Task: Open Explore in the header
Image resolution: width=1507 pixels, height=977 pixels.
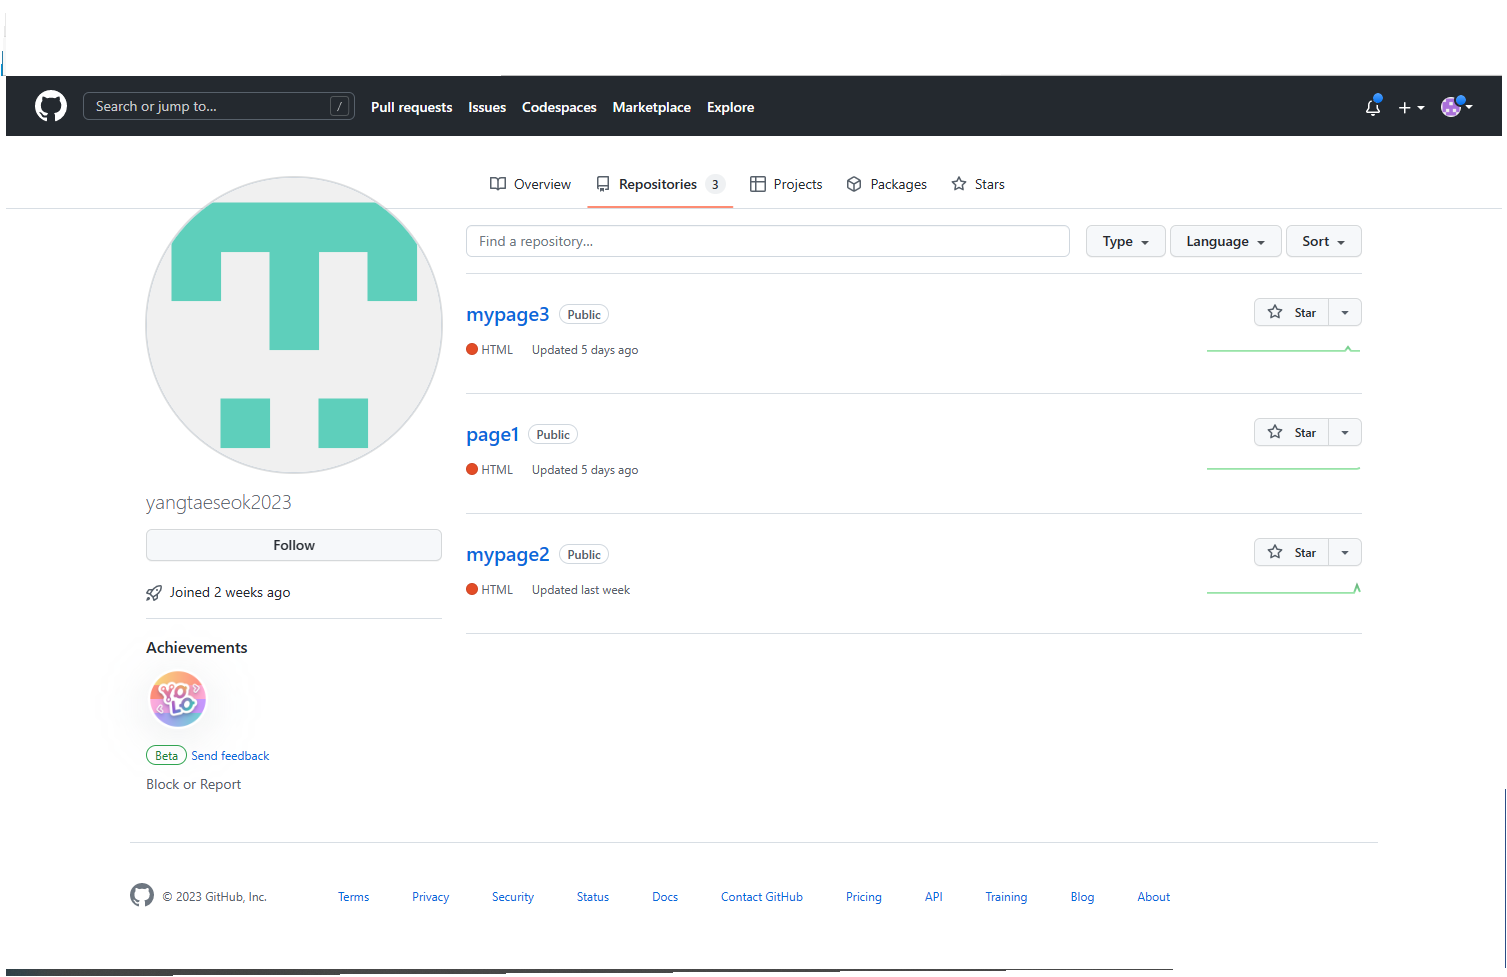Action: 730,107
